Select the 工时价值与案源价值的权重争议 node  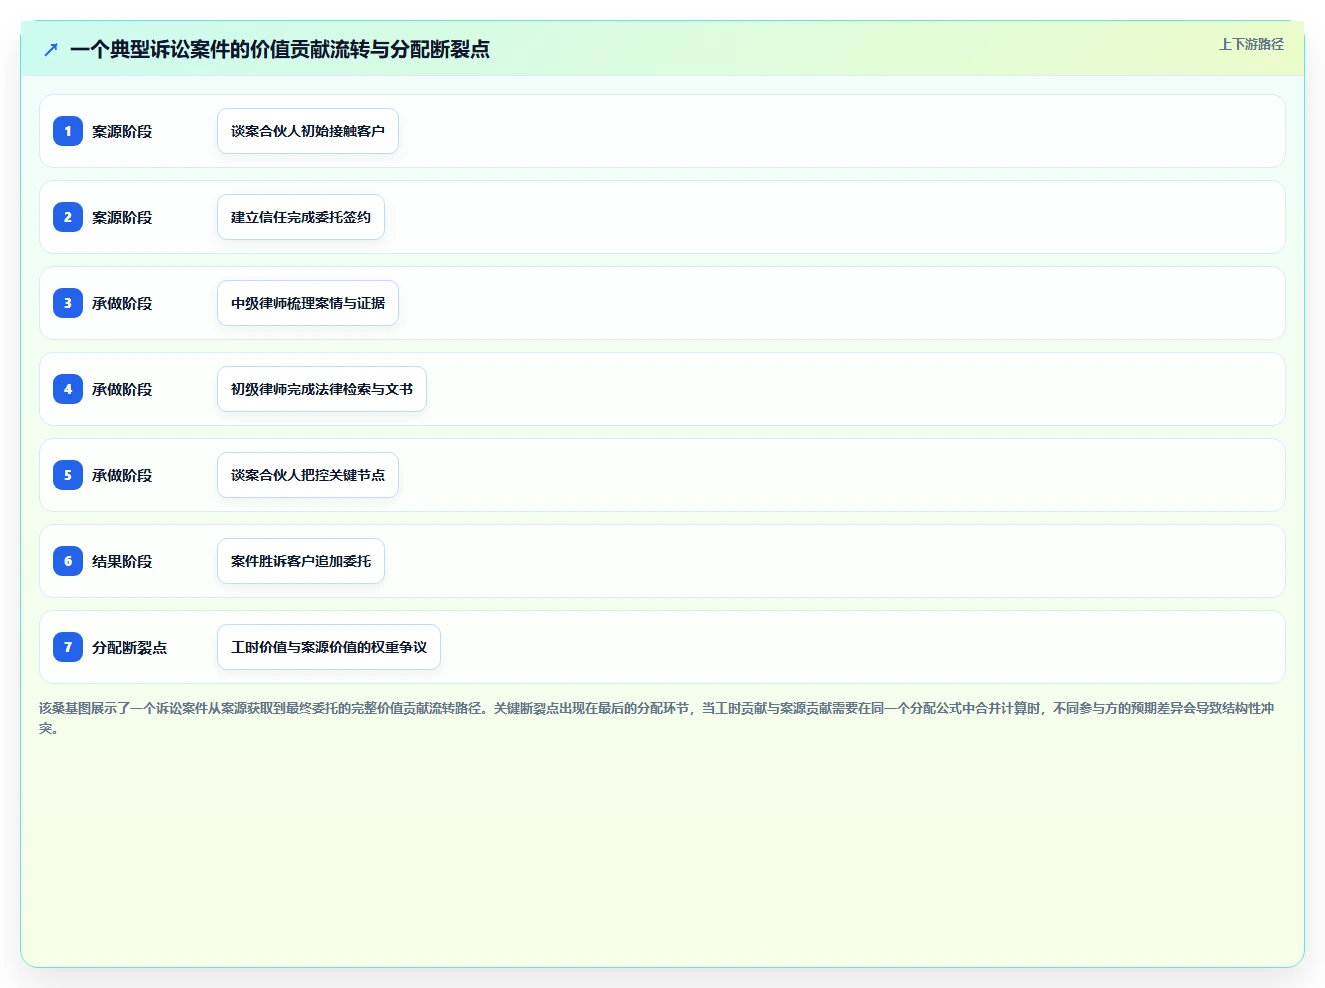[x=329, y=647]
